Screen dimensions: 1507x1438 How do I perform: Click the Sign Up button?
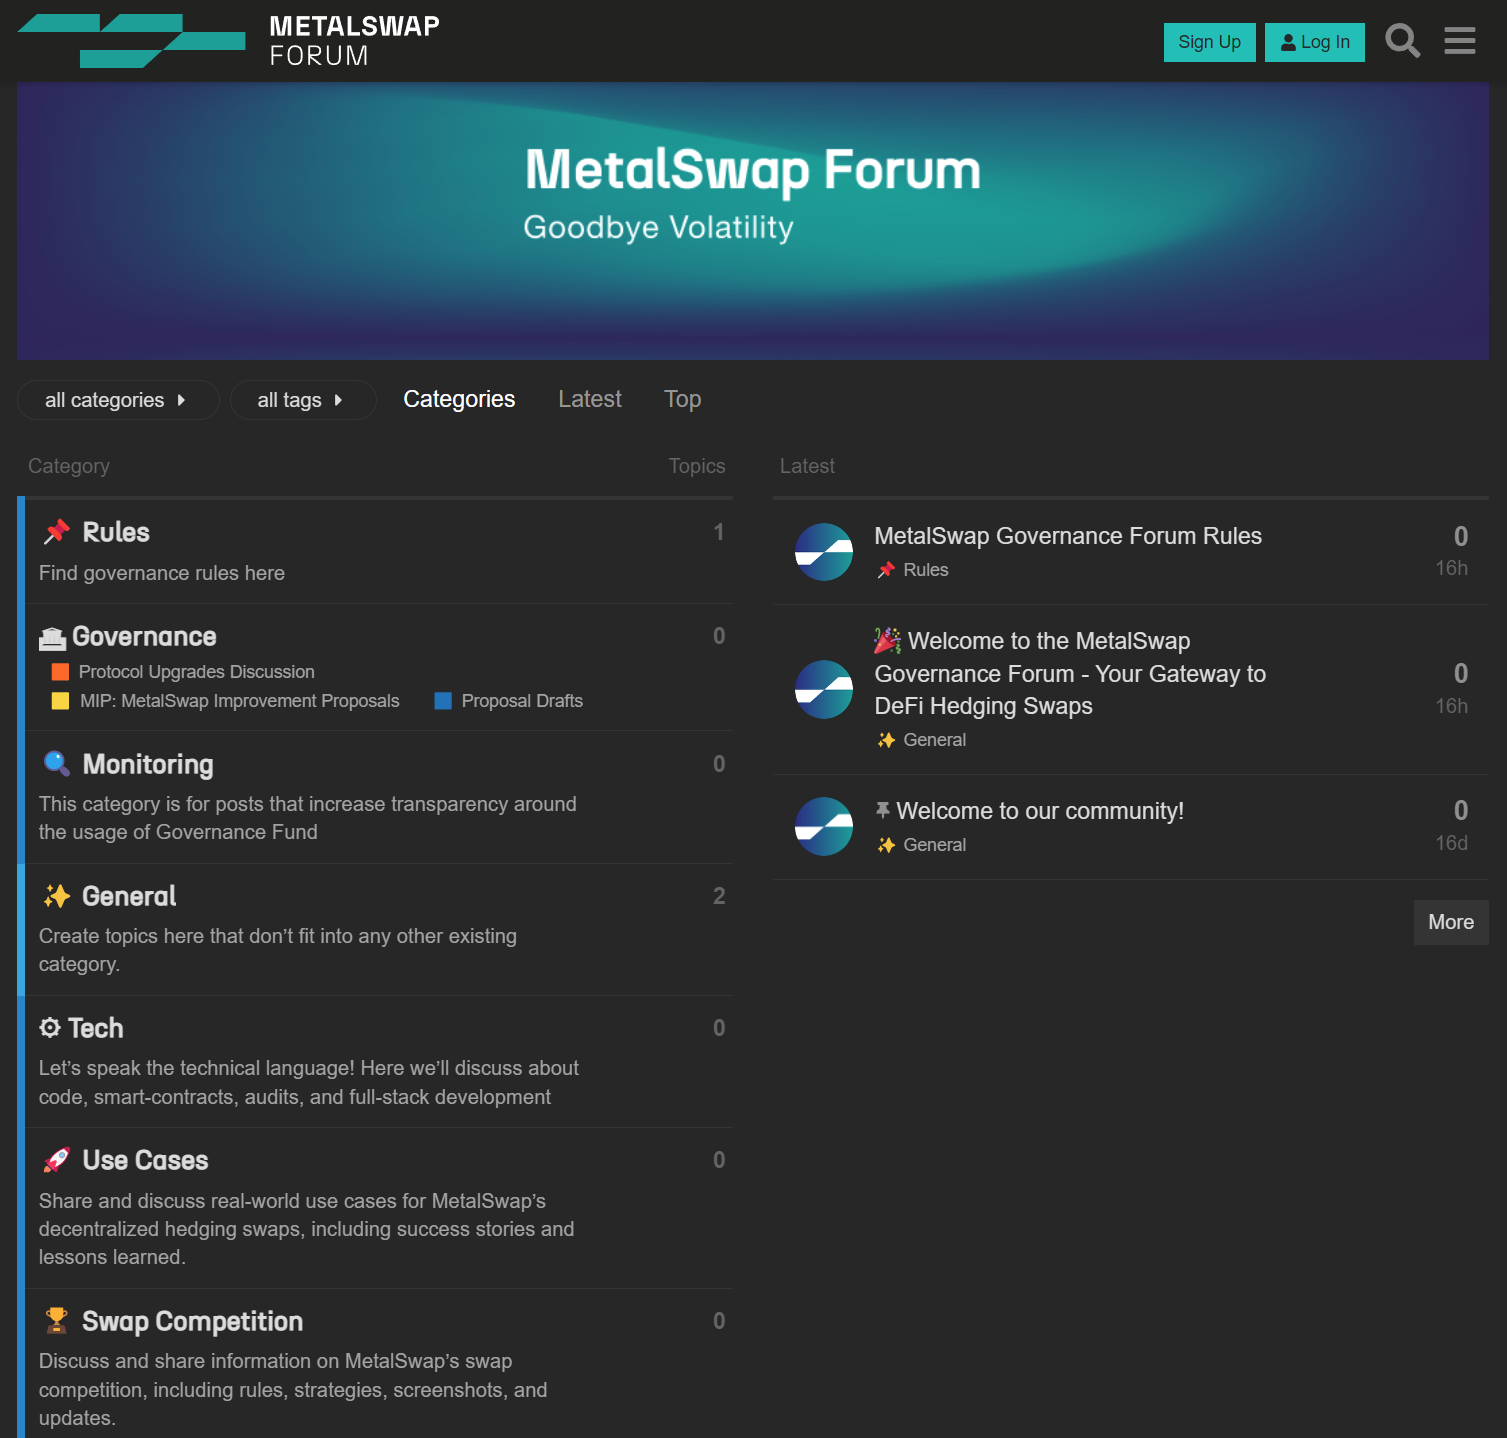click(x=1210, y=42)
